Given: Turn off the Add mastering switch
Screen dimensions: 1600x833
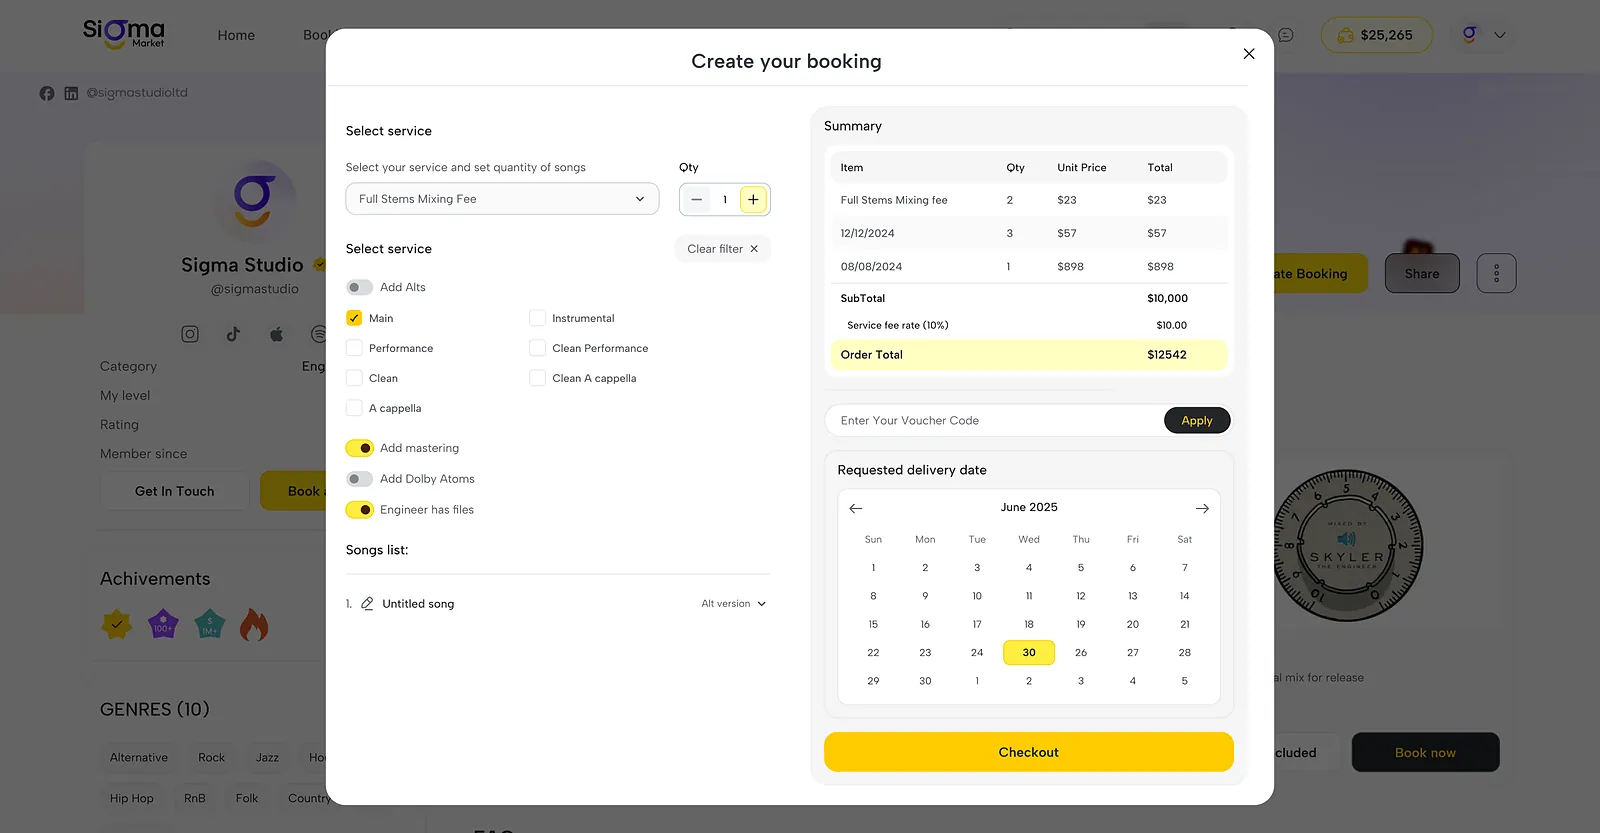Looking at the screenshot, I should [x=360, y=448].
